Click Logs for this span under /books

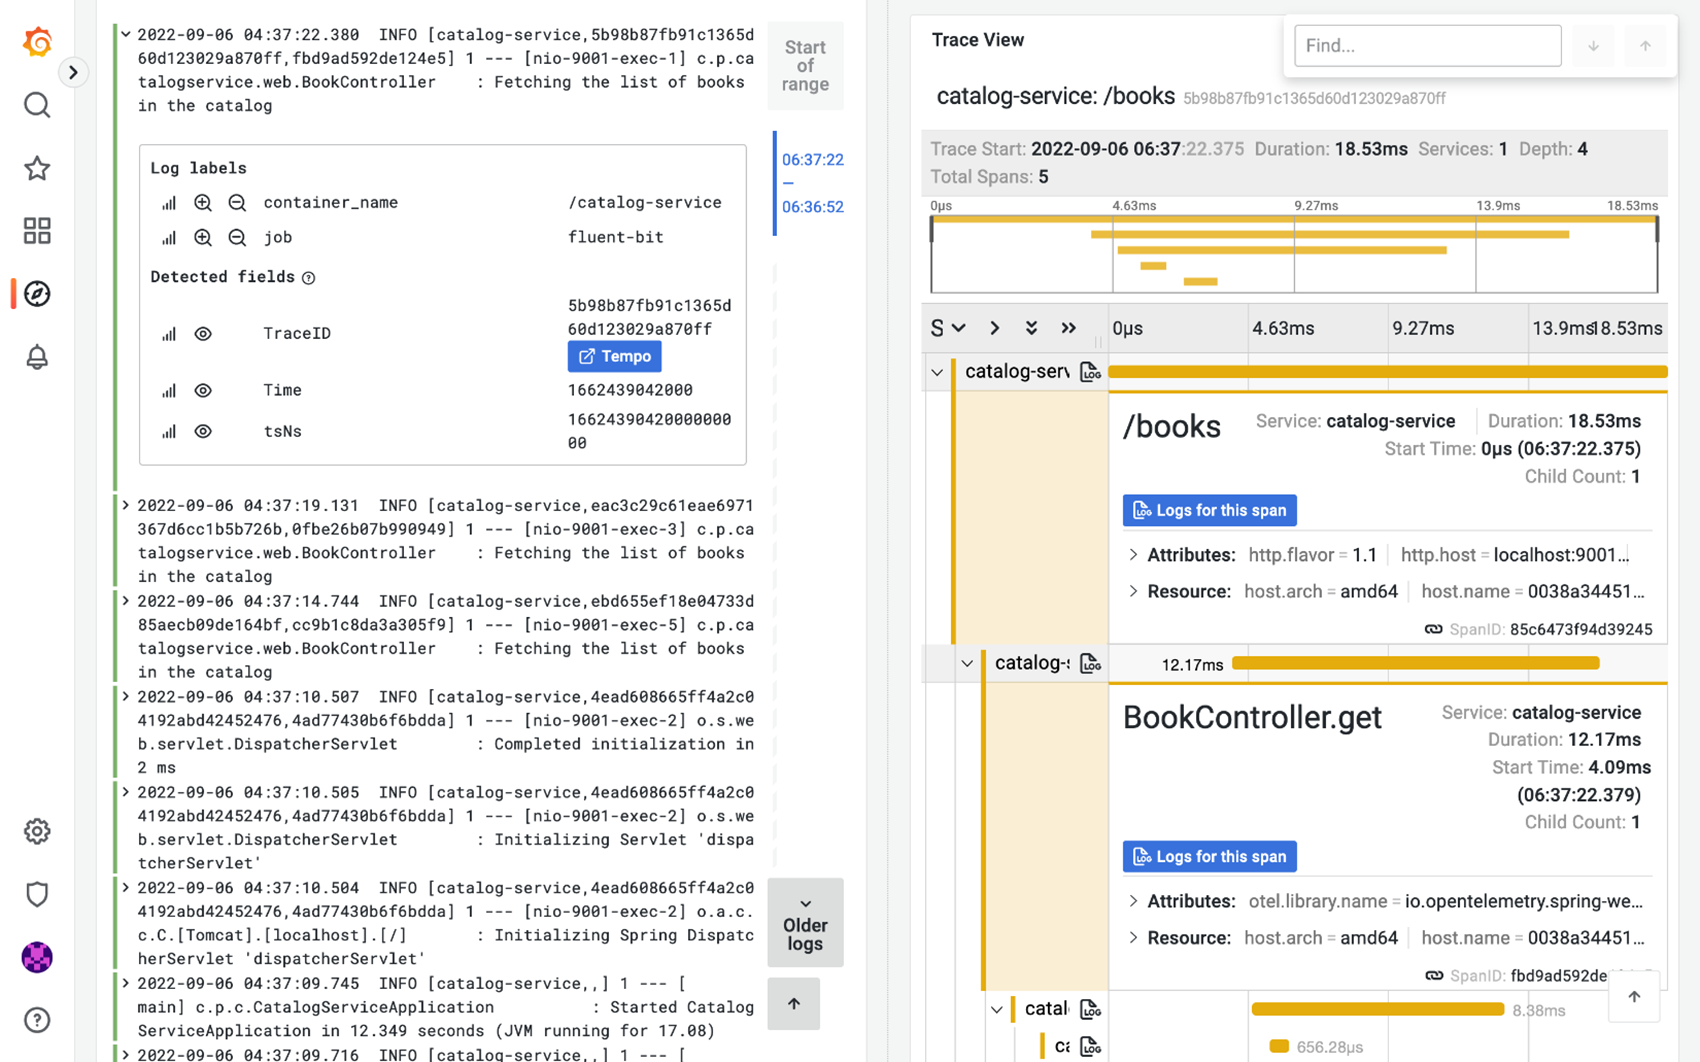(x=1209, y=510)
